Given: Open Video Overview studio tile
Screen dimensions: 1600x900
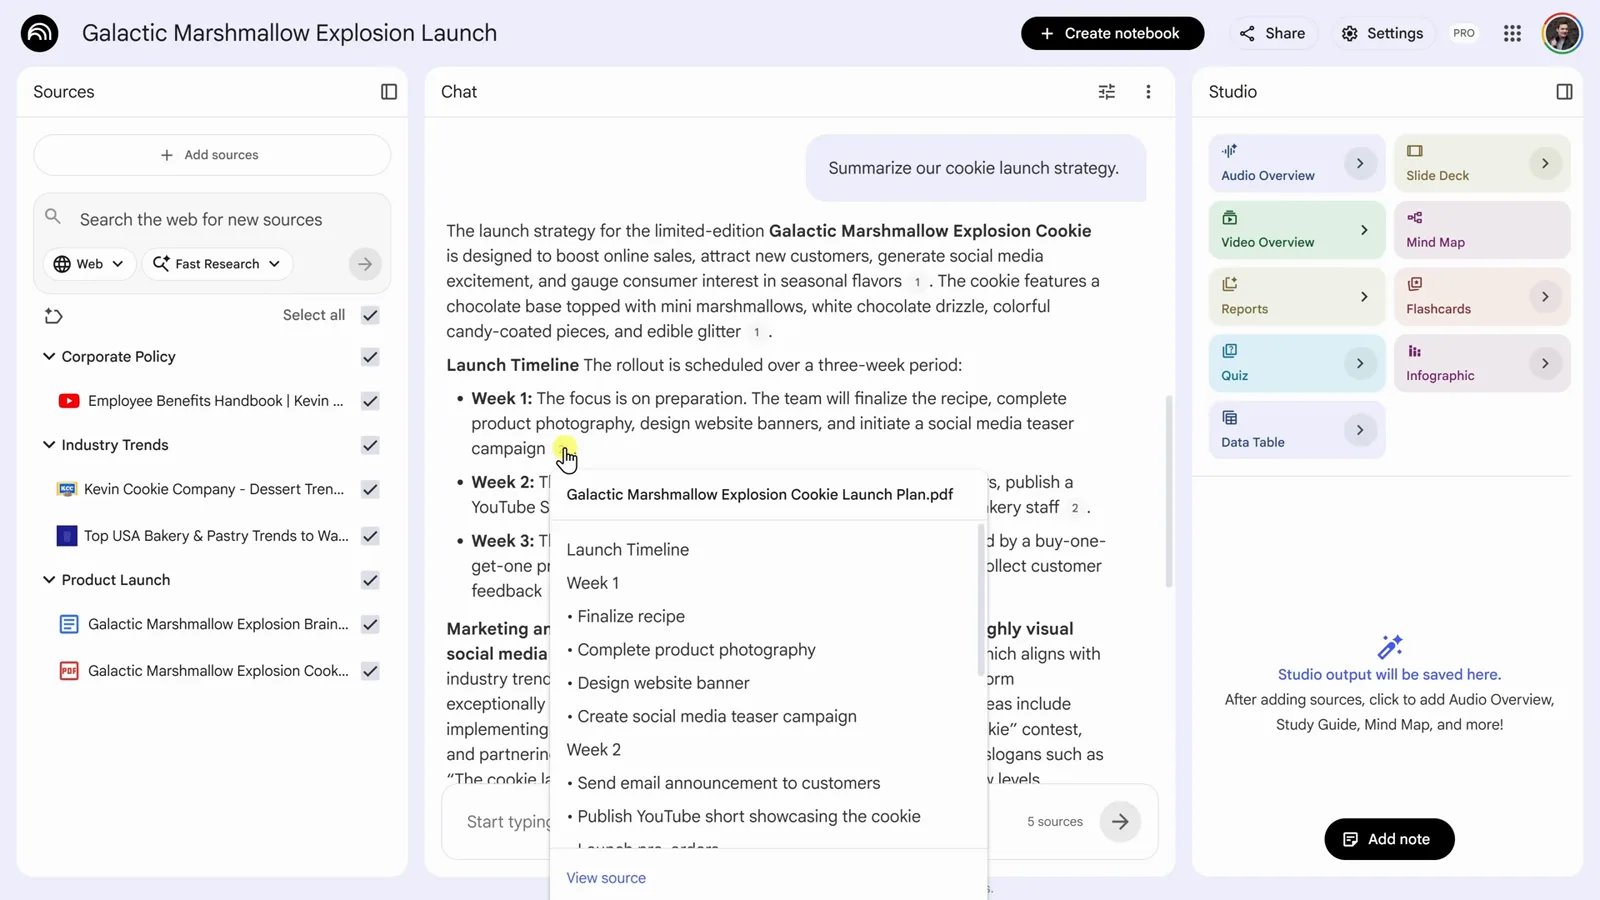Looking at the screenshot, I should tap(1297, 230).
